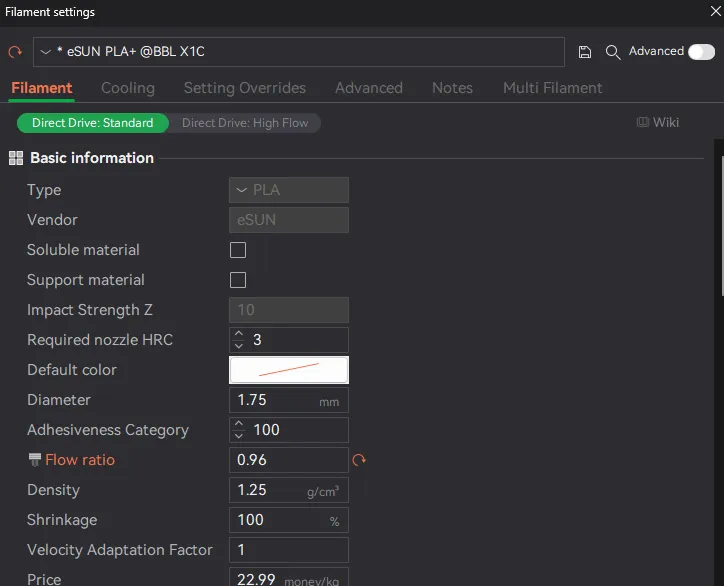Click the Density label
The image size is (724, 586).
54,490
